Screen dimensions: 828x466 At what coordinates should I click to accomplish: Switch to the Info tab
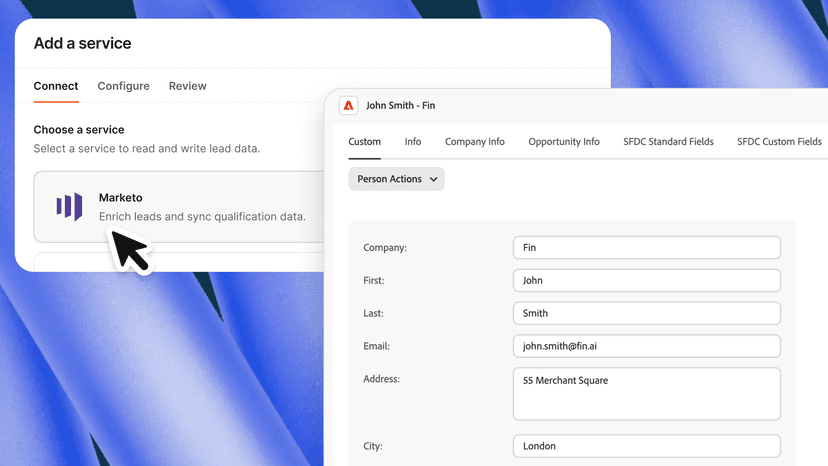coord(413,142)
